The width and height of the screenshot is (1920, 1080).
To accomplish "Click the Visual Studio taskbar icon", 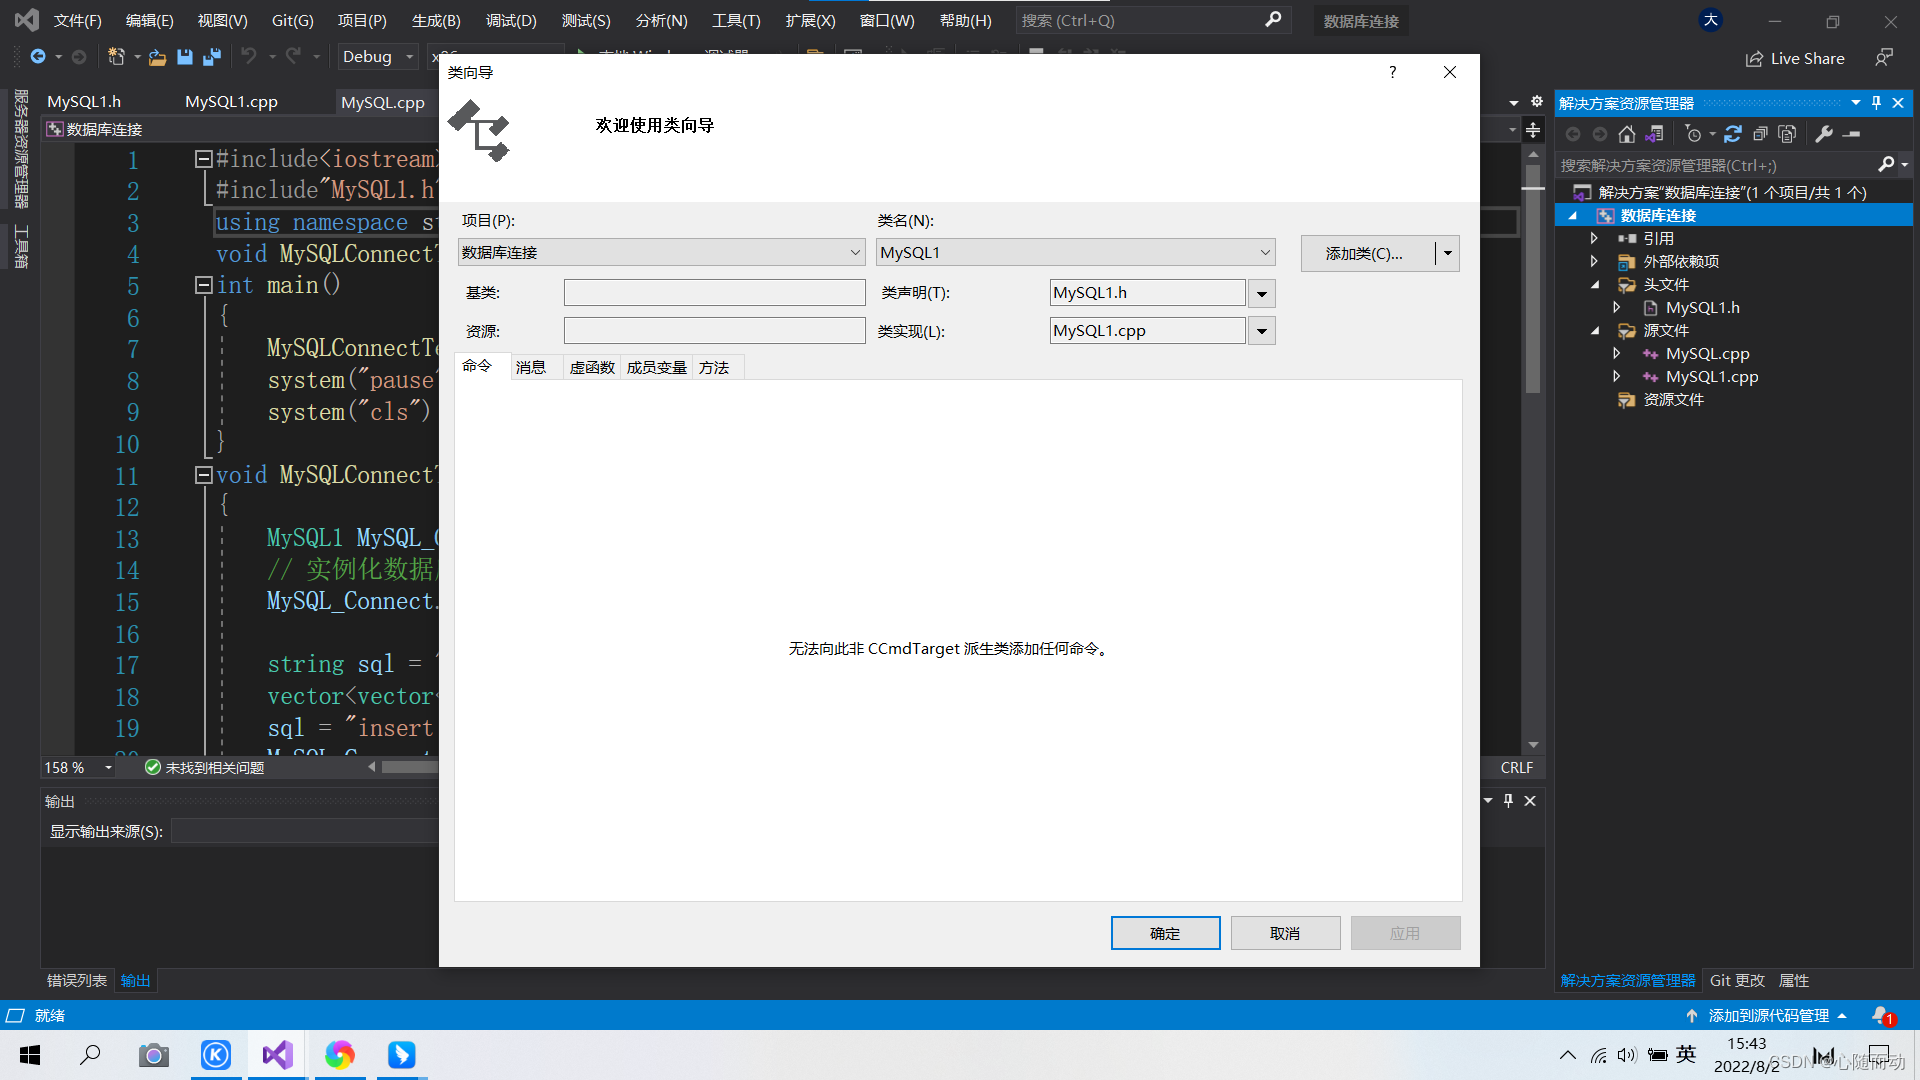I will click(x=278, y=1055).
